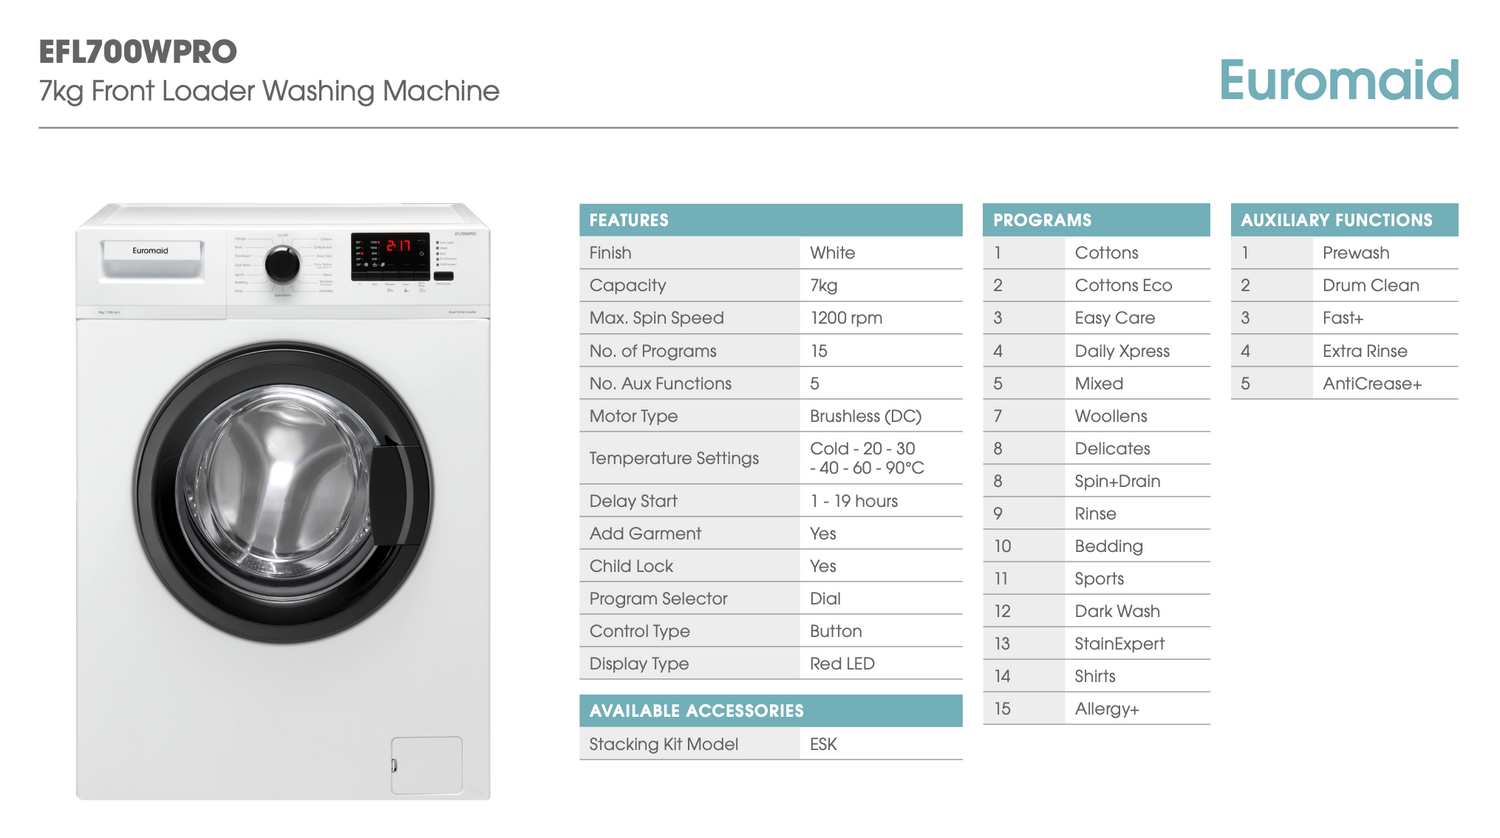
Task: Click the washing machine program dial
Action: (x=282, y=264)
